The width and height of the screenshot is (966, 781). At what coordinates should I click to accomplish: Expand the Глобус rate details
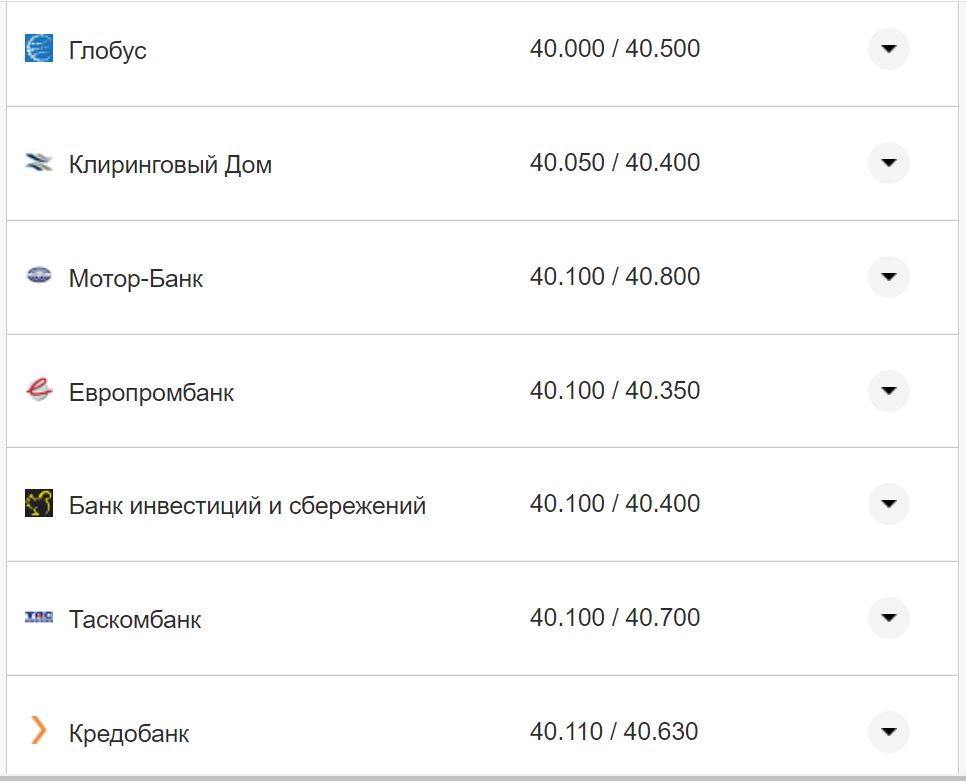point(888,48)
